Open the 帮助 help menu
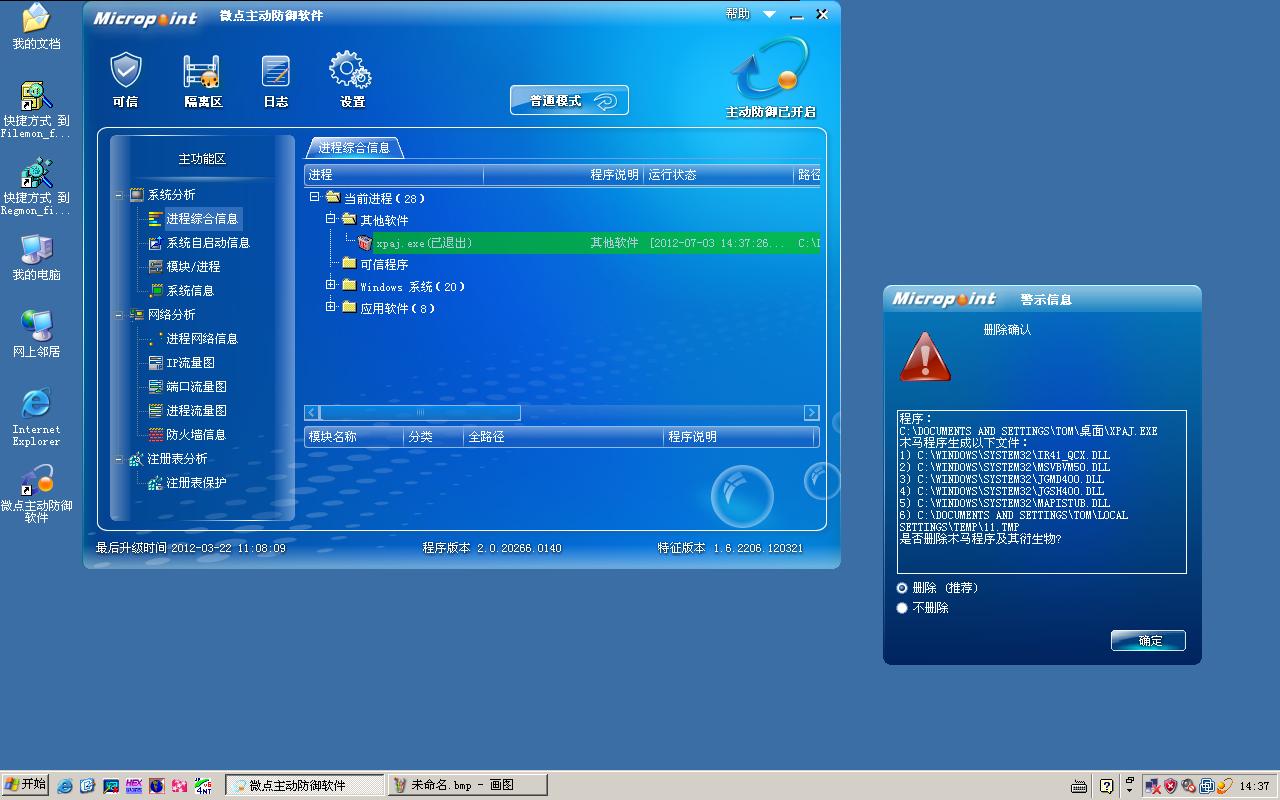The width and height of the screenshot is (1280, 800). click(738, 14)
